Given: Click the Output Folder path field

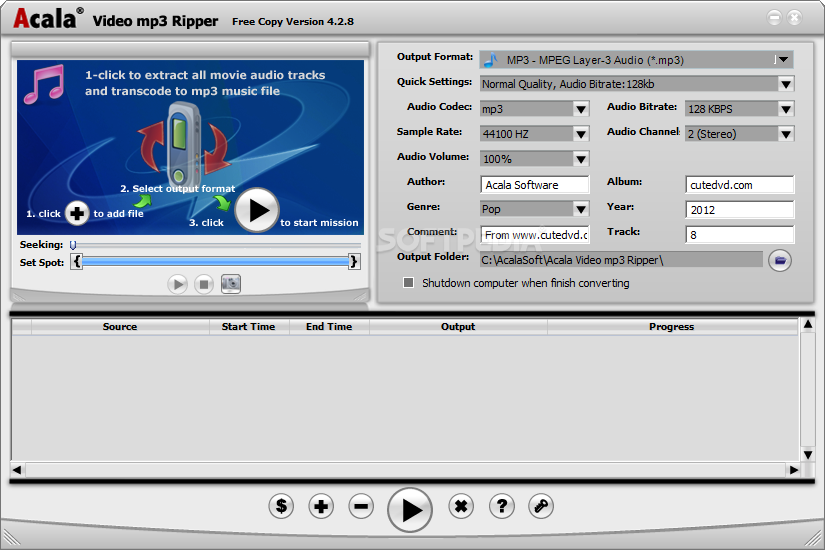Looking at the screenshot, I should (x=621, y=259).
